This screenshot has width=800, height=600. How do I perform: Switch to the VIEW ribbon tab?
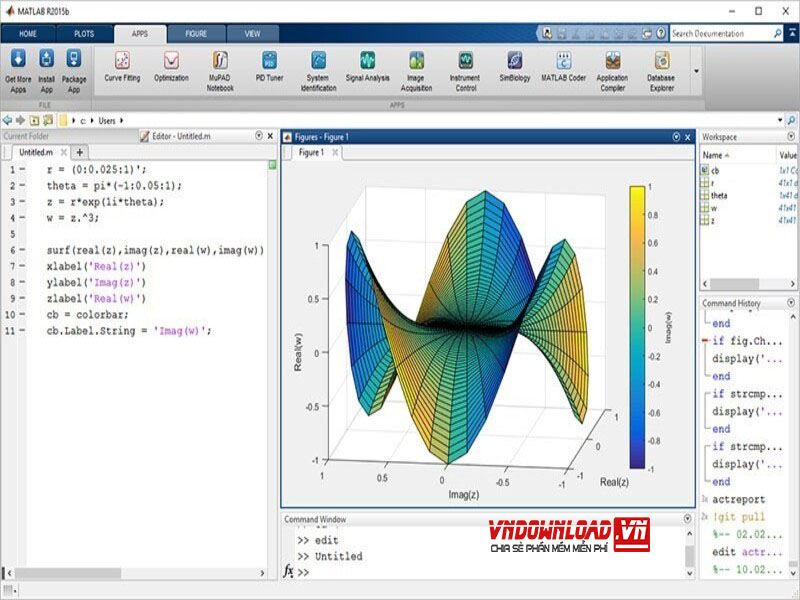(253, 34)
